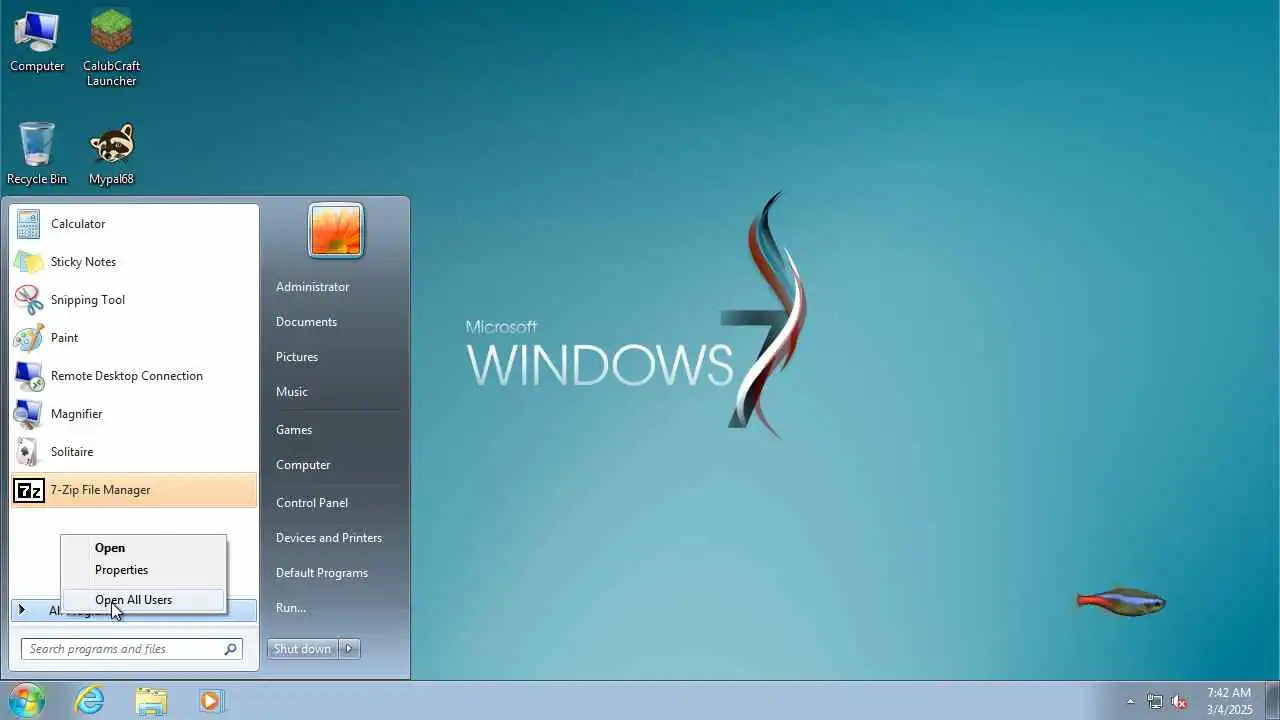Focus the Search programs and files box
The image size is (1280, 720).
[x=132, y=649]
